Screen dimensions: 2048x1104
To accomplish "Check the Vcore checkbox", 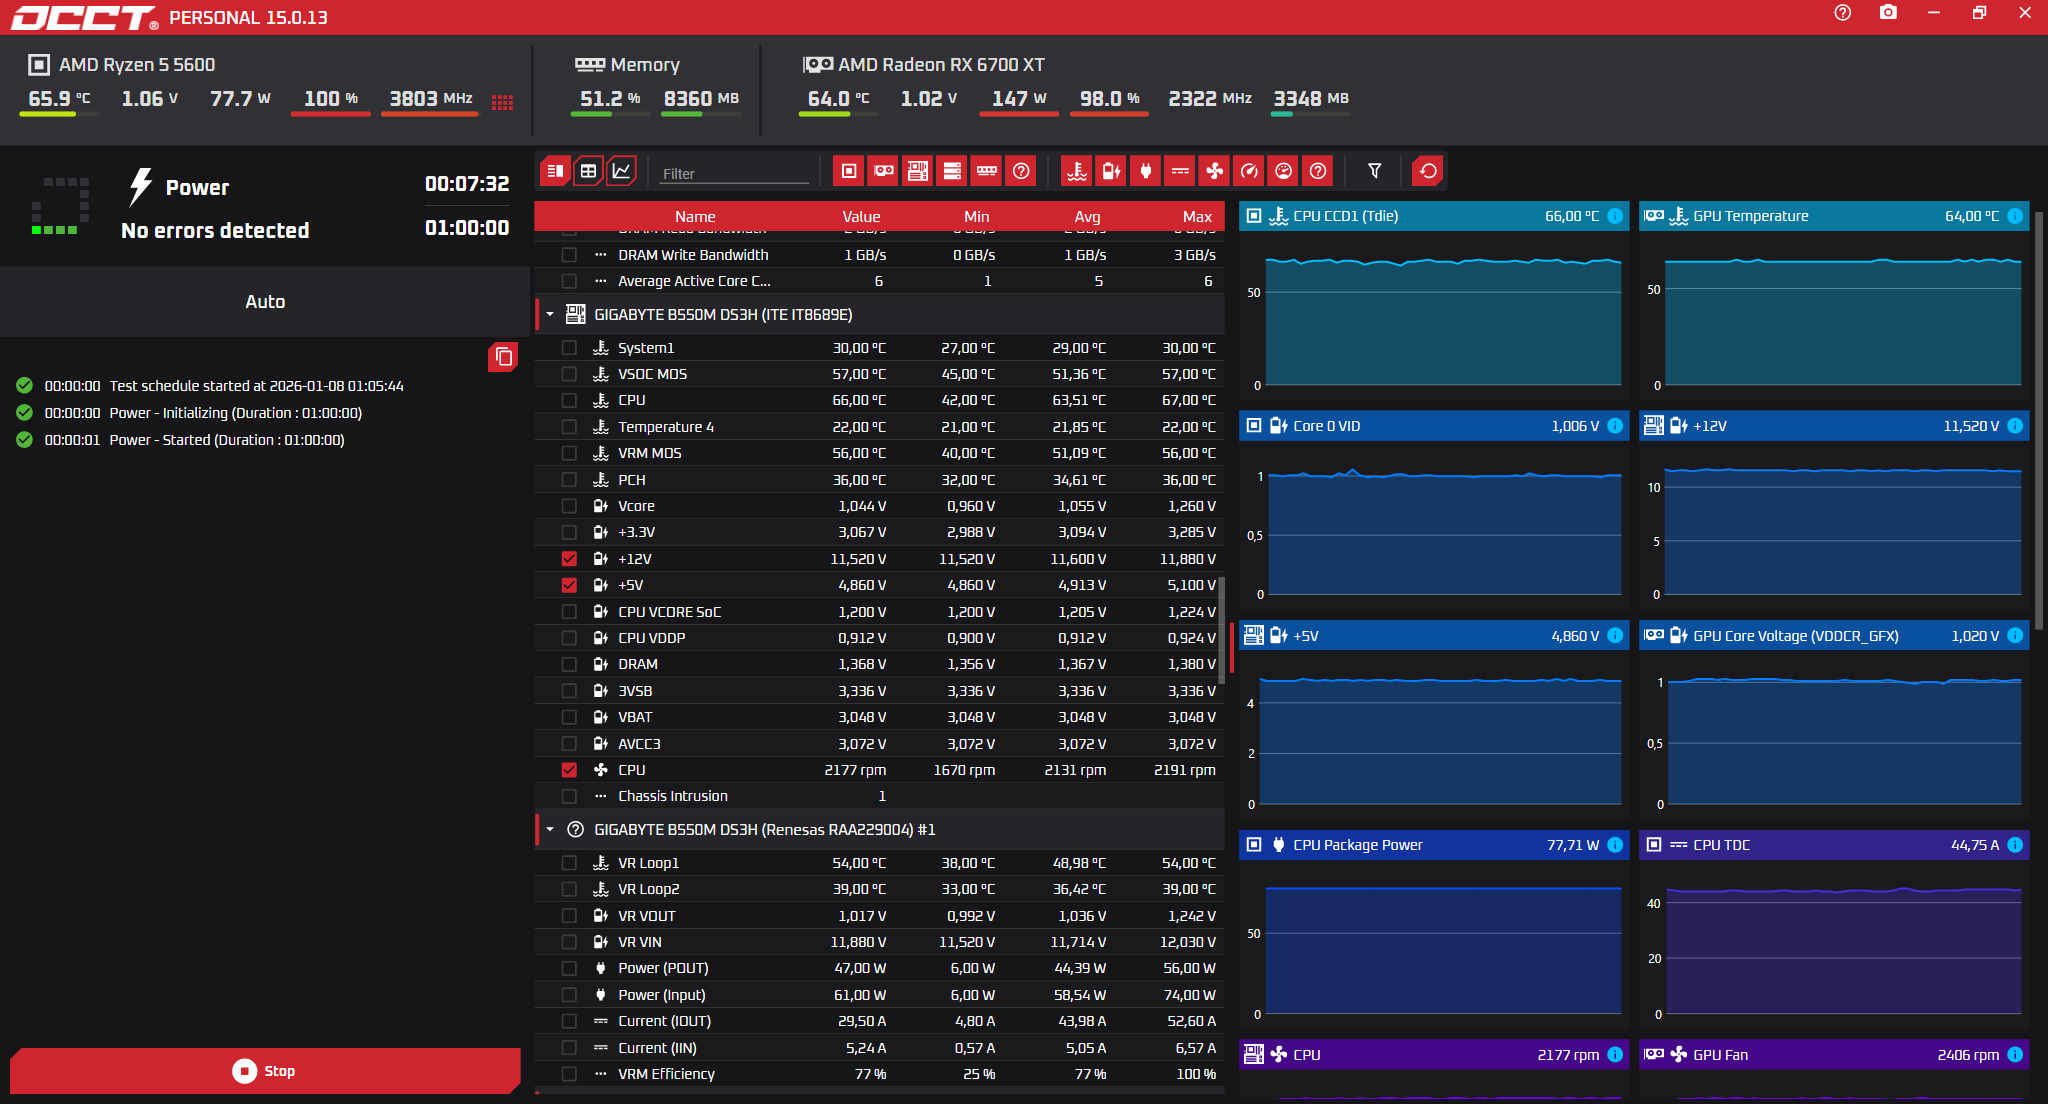I will [569, 506].
